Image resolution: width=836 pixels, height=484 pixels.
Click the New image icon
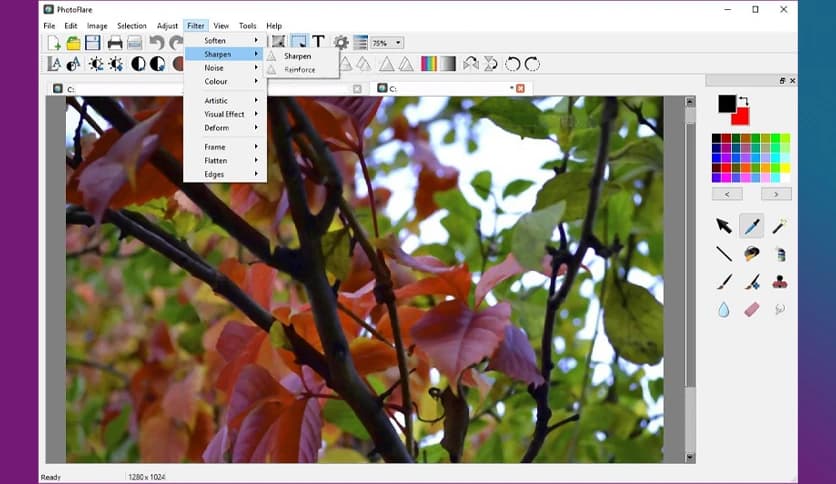(54, 43)
